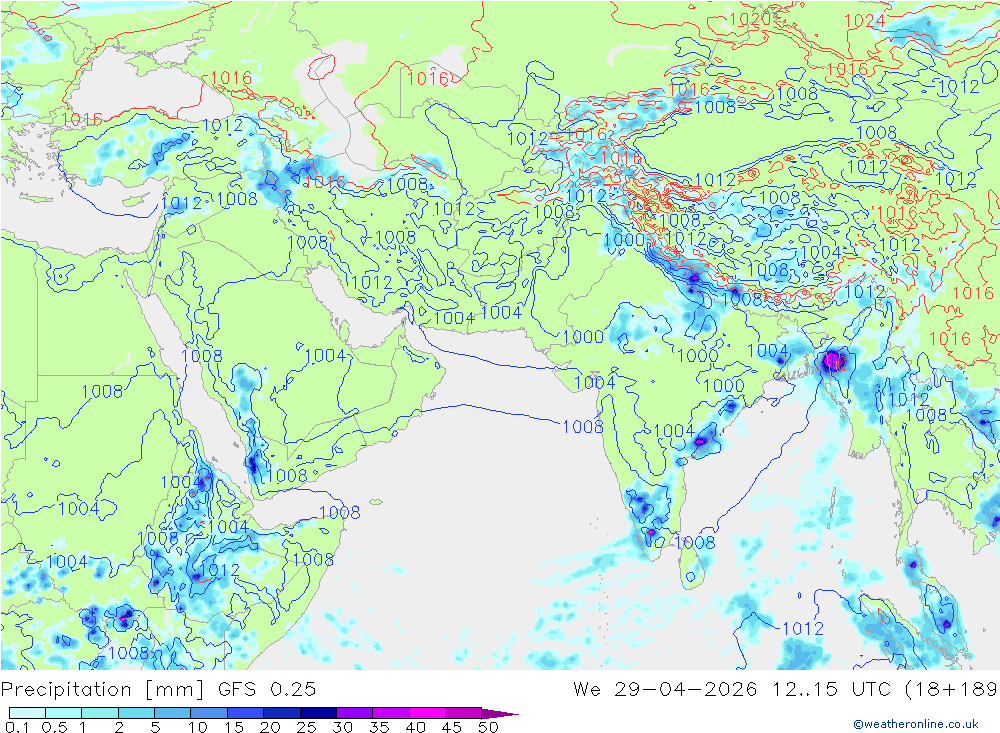
Task: Click the '10' legend scale value
Action: tap(198, 727)
